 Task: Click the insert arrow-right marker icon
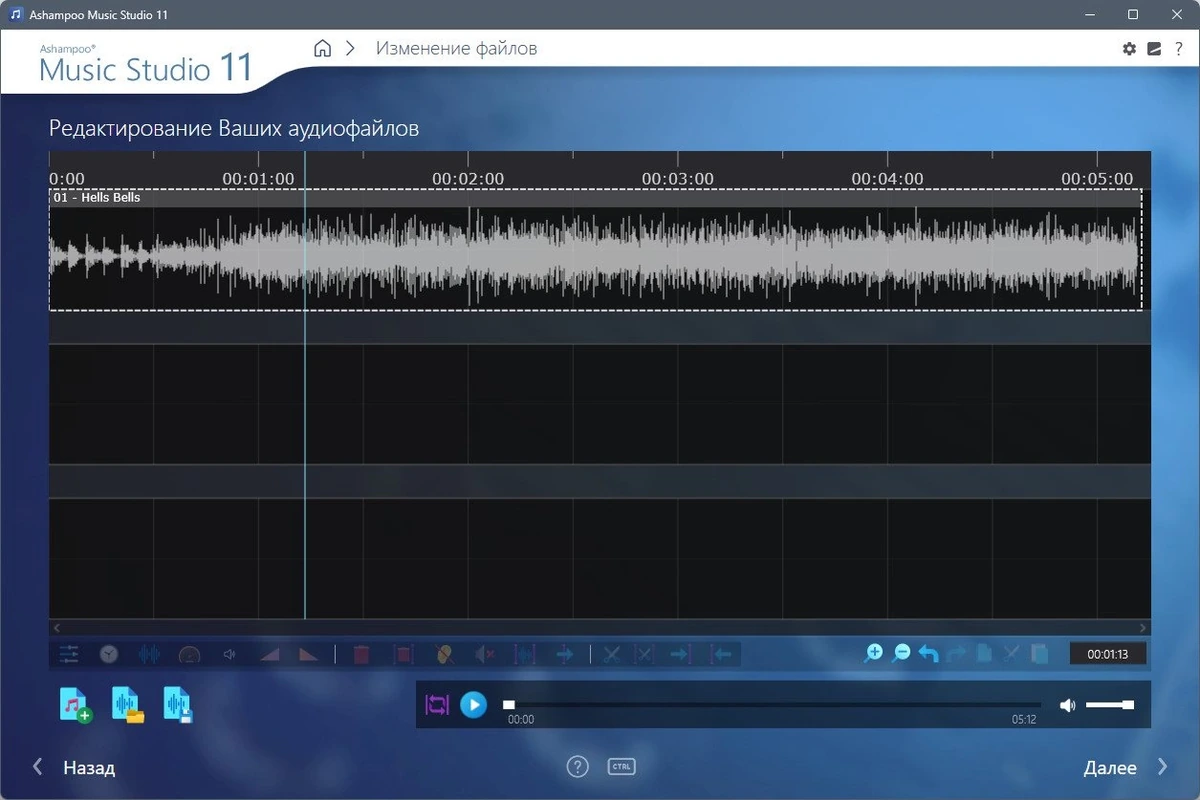(565, 655)
